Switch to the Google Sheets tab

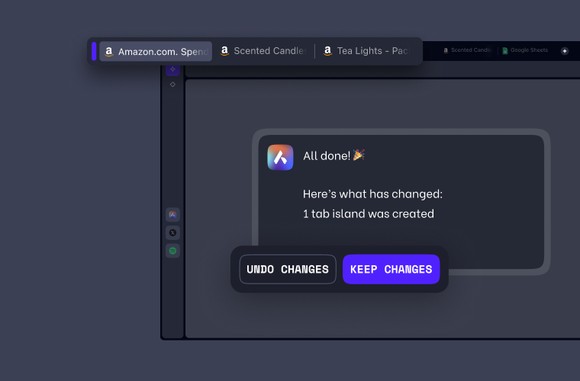pos(525,50)
